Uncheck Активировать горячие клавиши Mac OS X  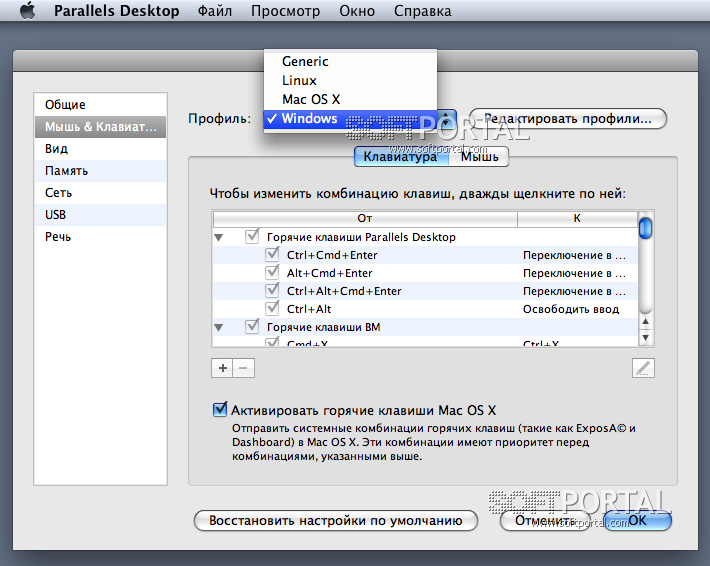click(x=220, y=410)
